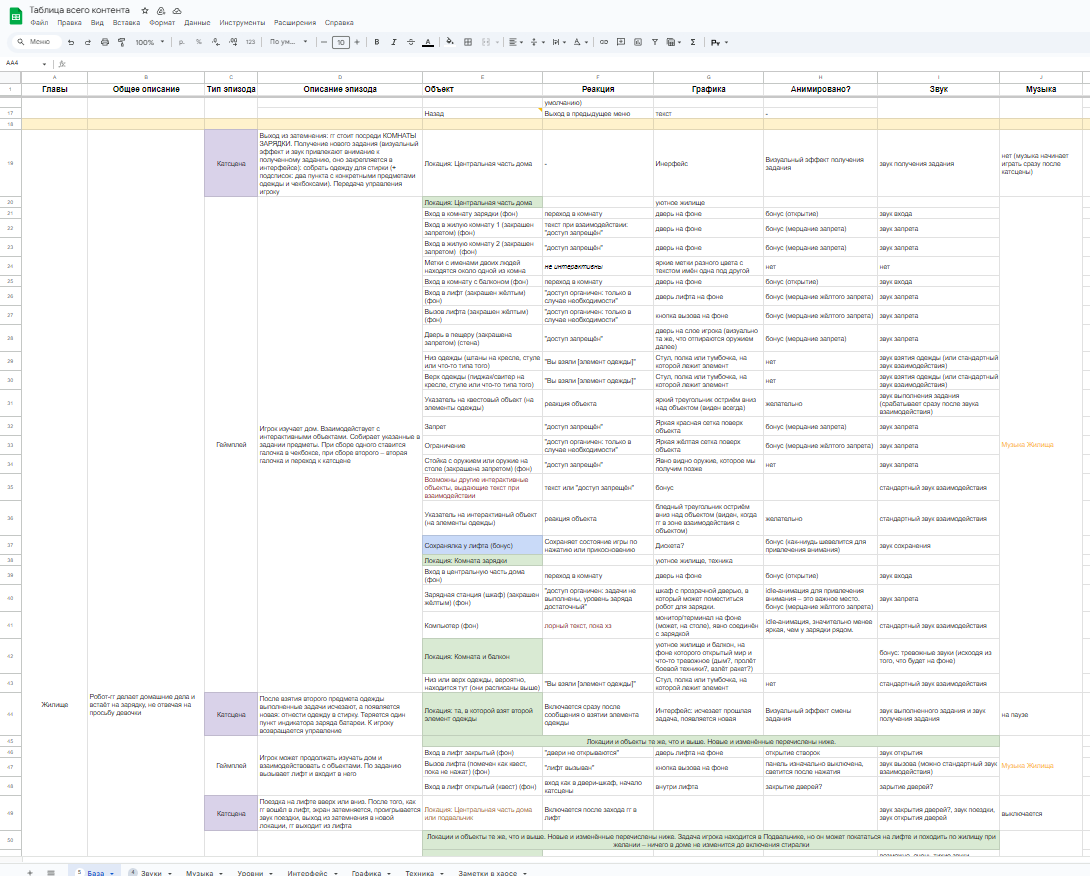This screenshot has height=876, width=1090.
Task: Open the Справка menu
Action: 339,23
